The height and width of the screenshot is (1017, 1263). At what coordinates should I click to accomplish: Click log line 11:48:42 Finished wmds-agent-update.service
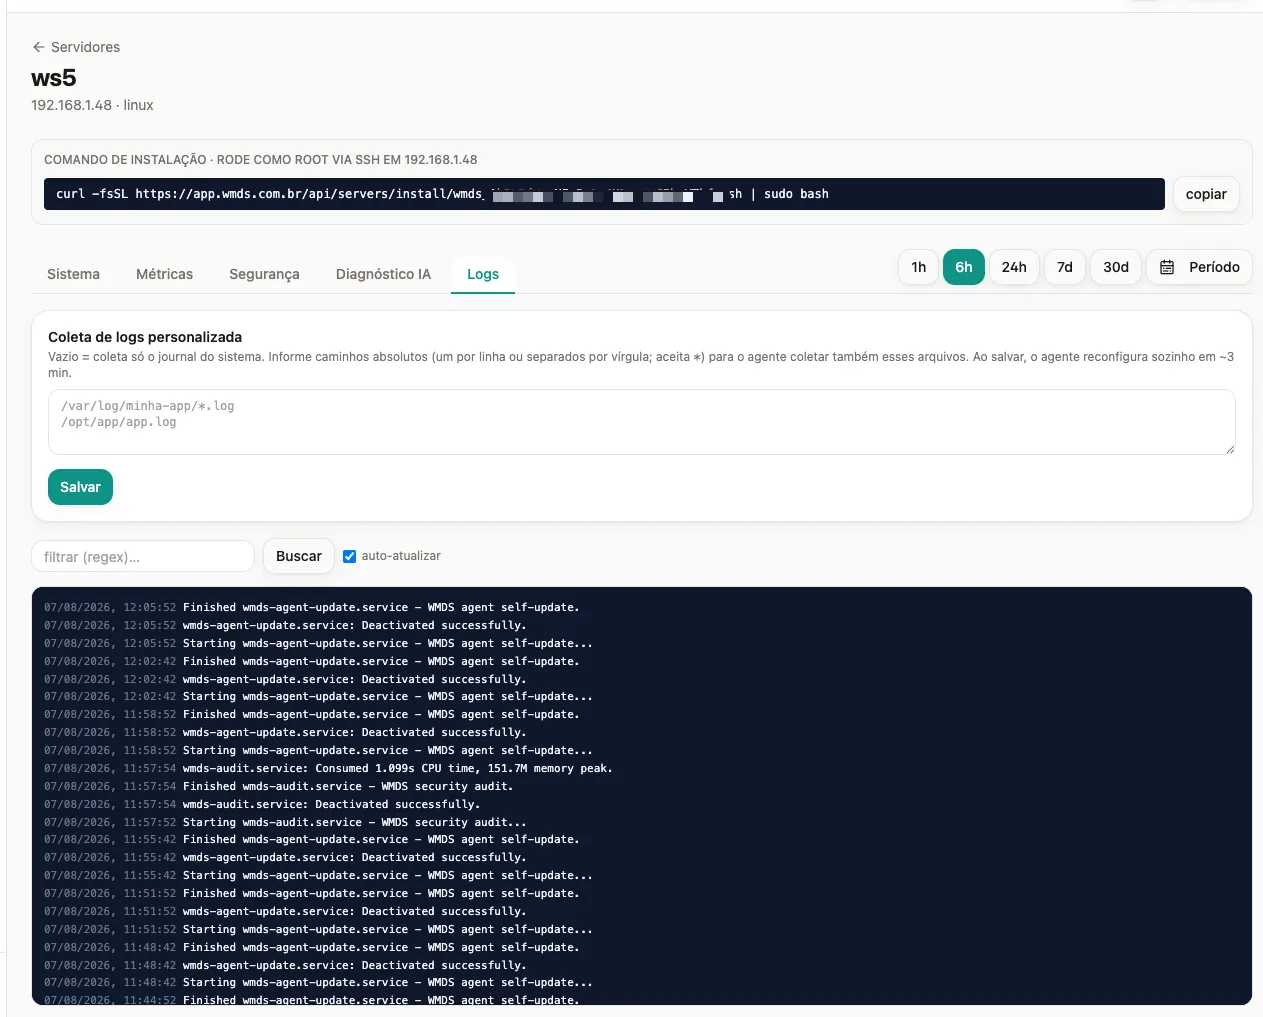point(312,947)
